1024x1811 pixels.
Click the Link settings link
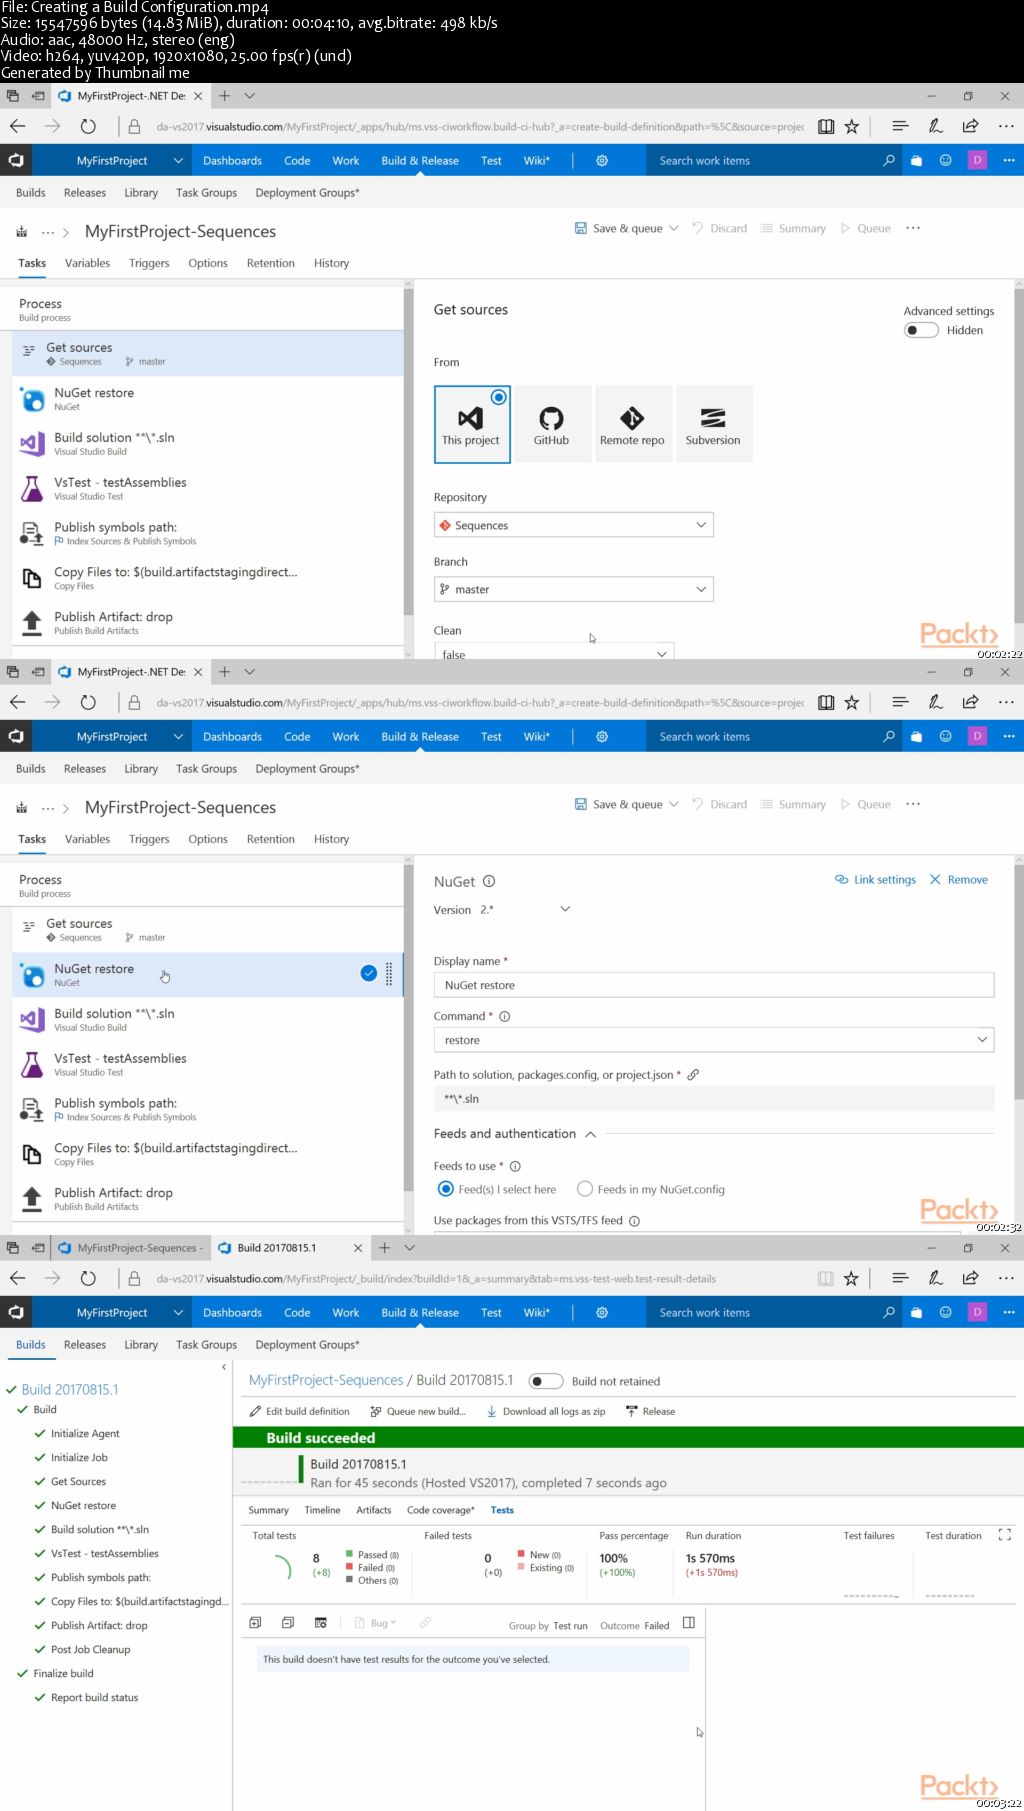click(x=875, y=880)
